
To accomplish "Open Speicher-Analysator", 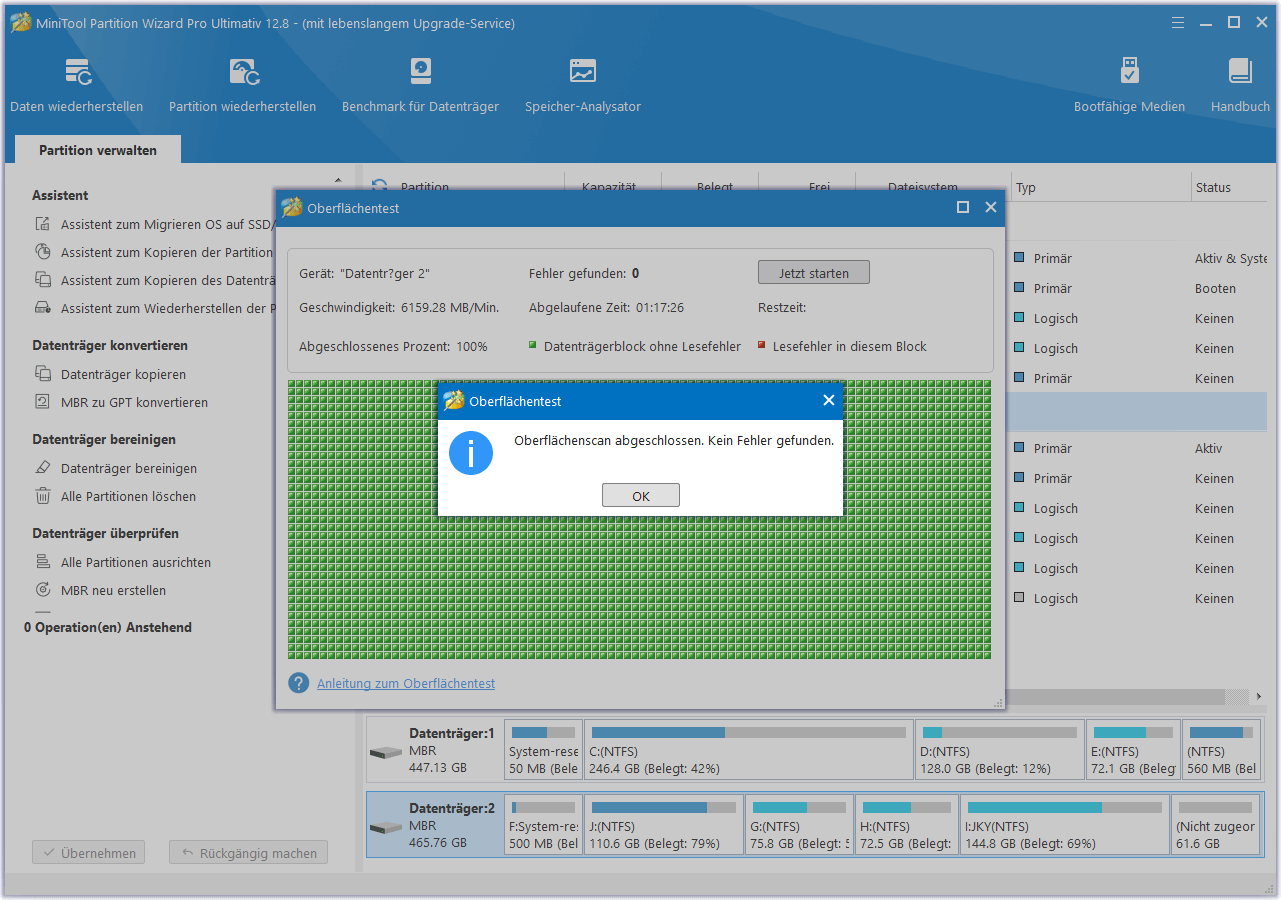I will click(x=583, y=85).
